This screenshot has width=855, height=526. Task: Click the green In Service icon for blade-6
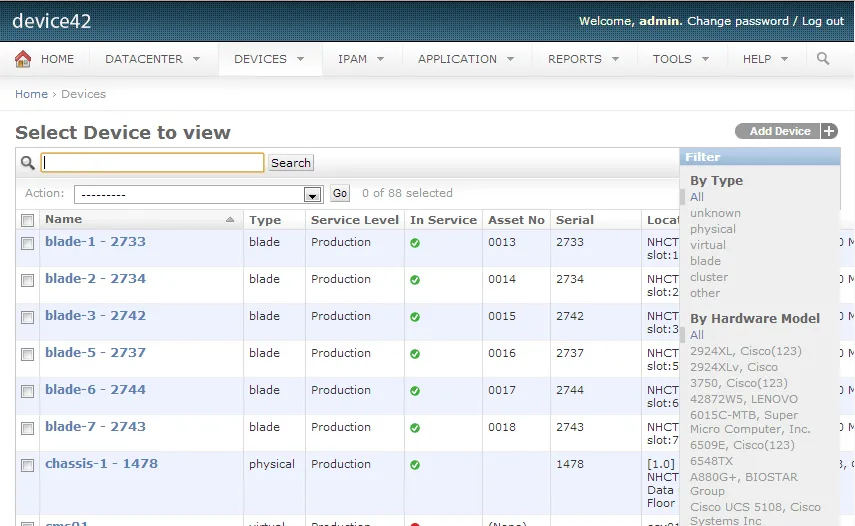coord(415,391)
